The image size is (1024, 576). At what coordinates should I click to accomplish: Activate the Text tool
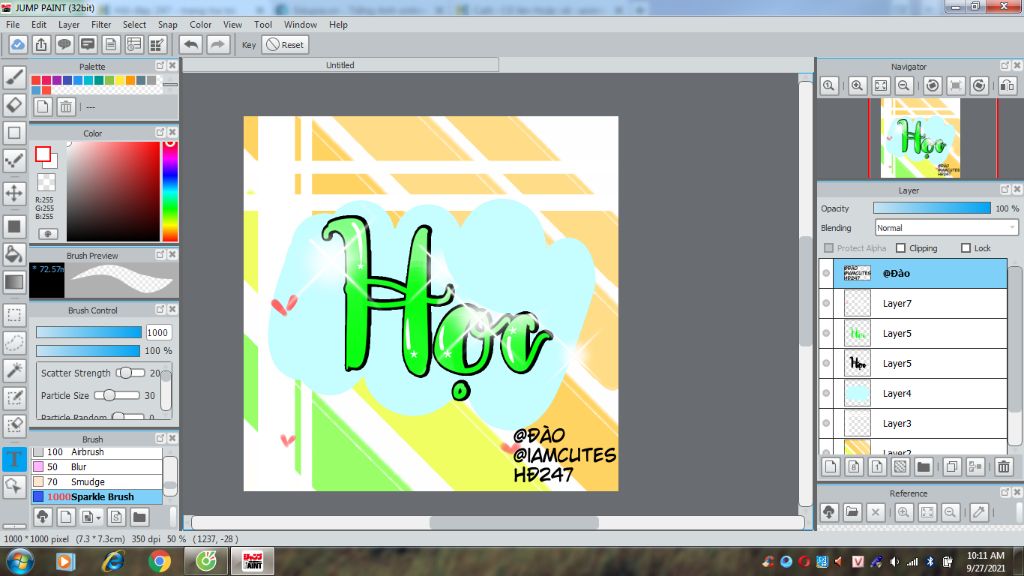point(14,459)
